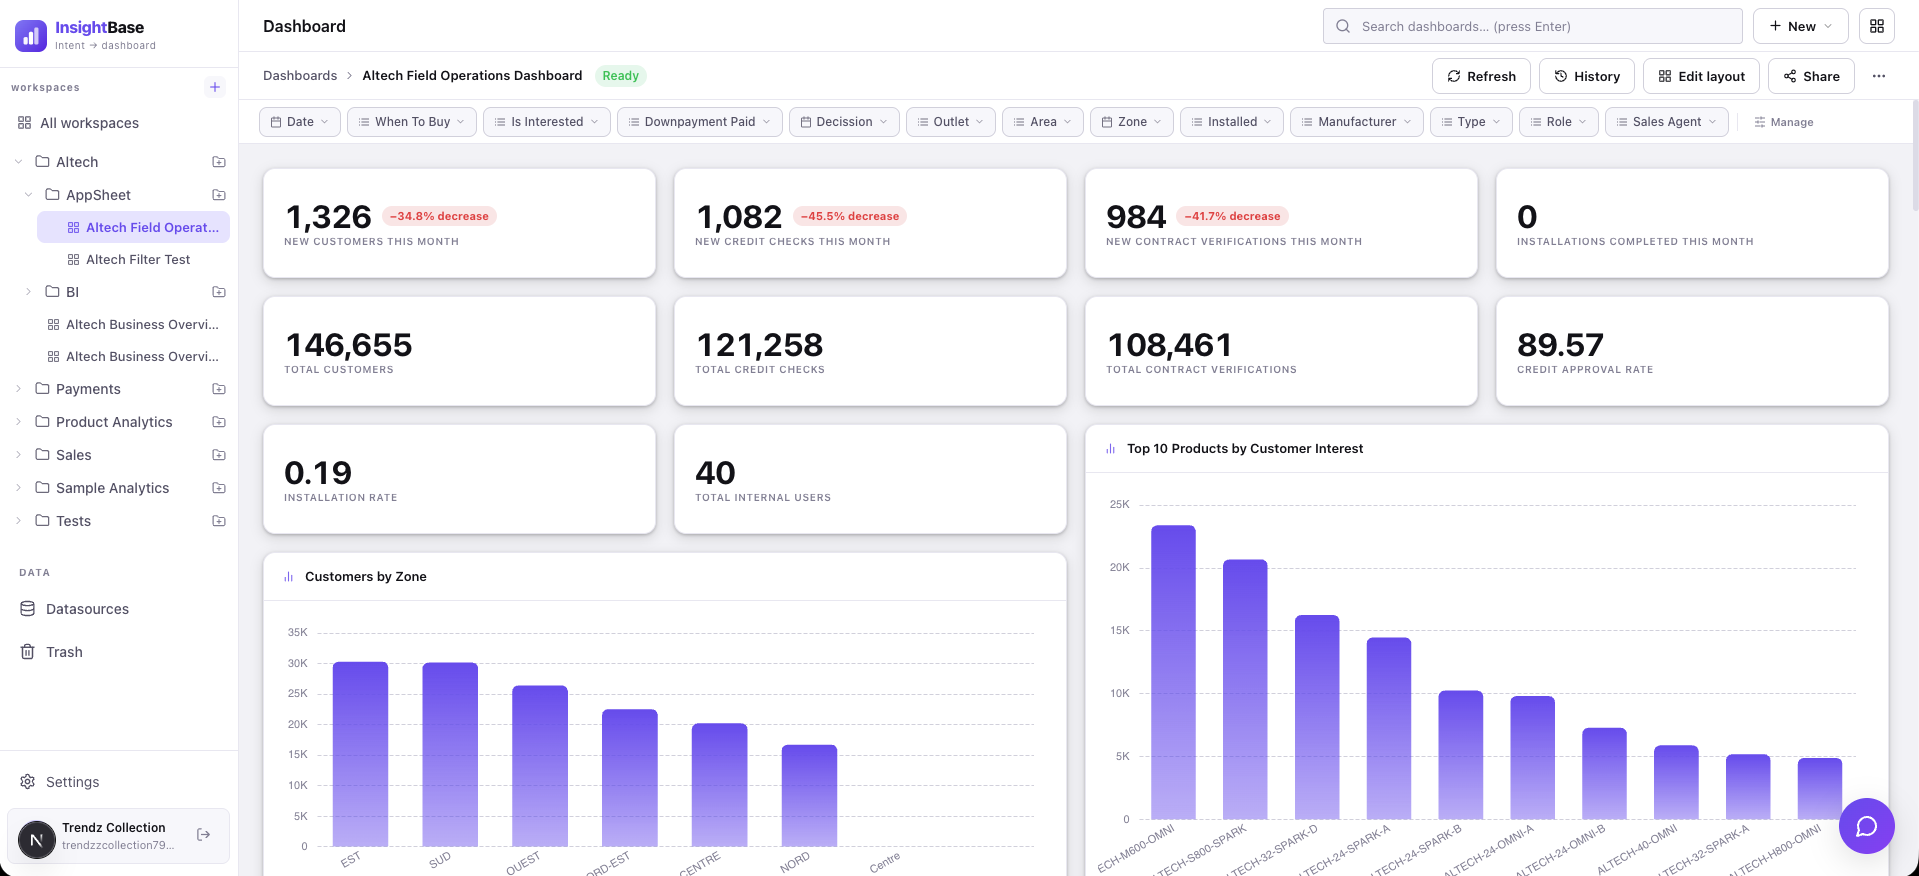Collapse the AppSheet folder
This screenshot has height=876, width=1919.
(28, 195)
